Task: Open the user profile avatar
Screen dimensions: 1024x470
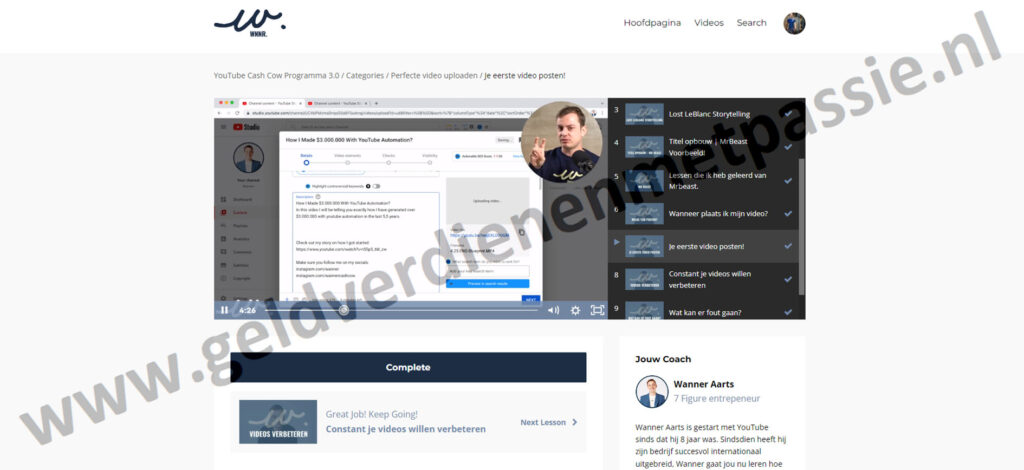Action: click(794, 23)
